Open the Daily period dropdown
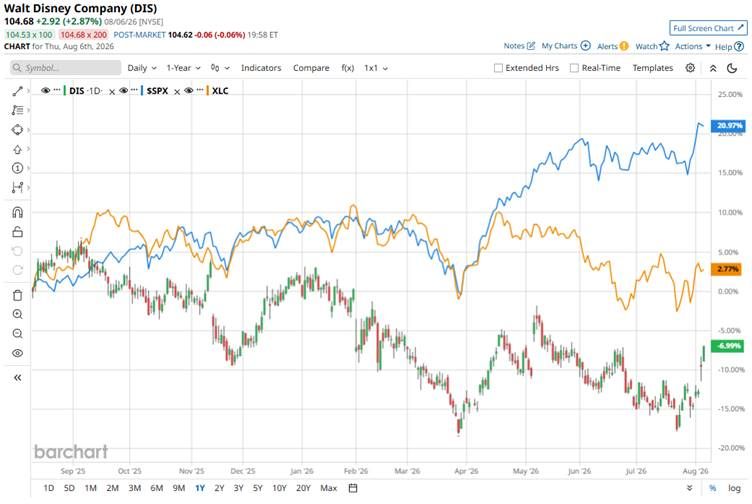The image size is (752, 504). click(x=142, y=68)
